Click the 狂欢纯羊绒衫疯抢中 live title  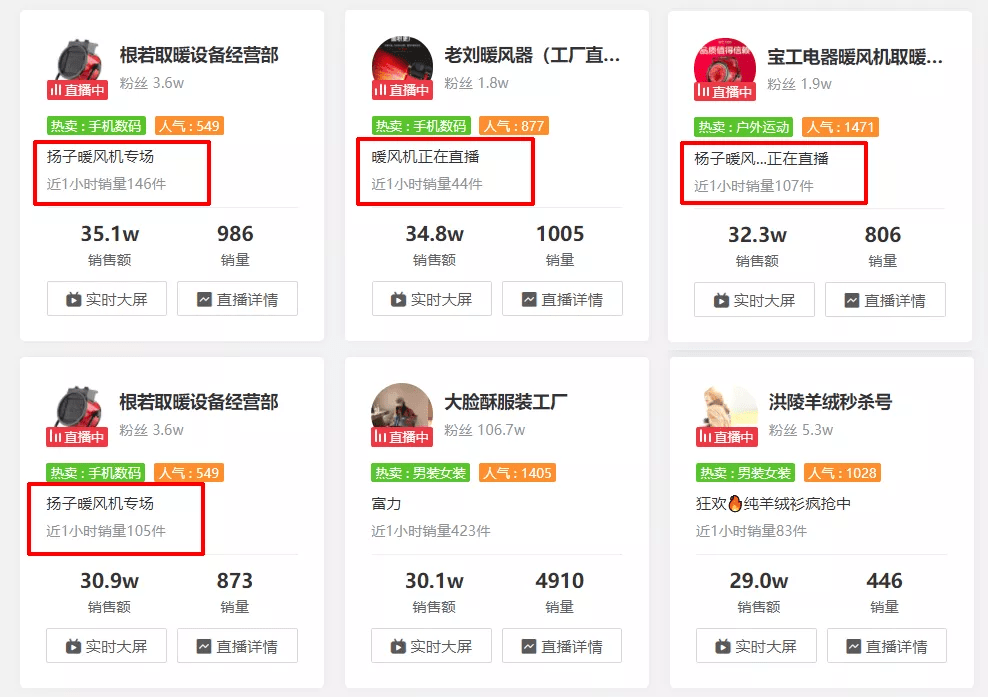click(x=773, y=504)
